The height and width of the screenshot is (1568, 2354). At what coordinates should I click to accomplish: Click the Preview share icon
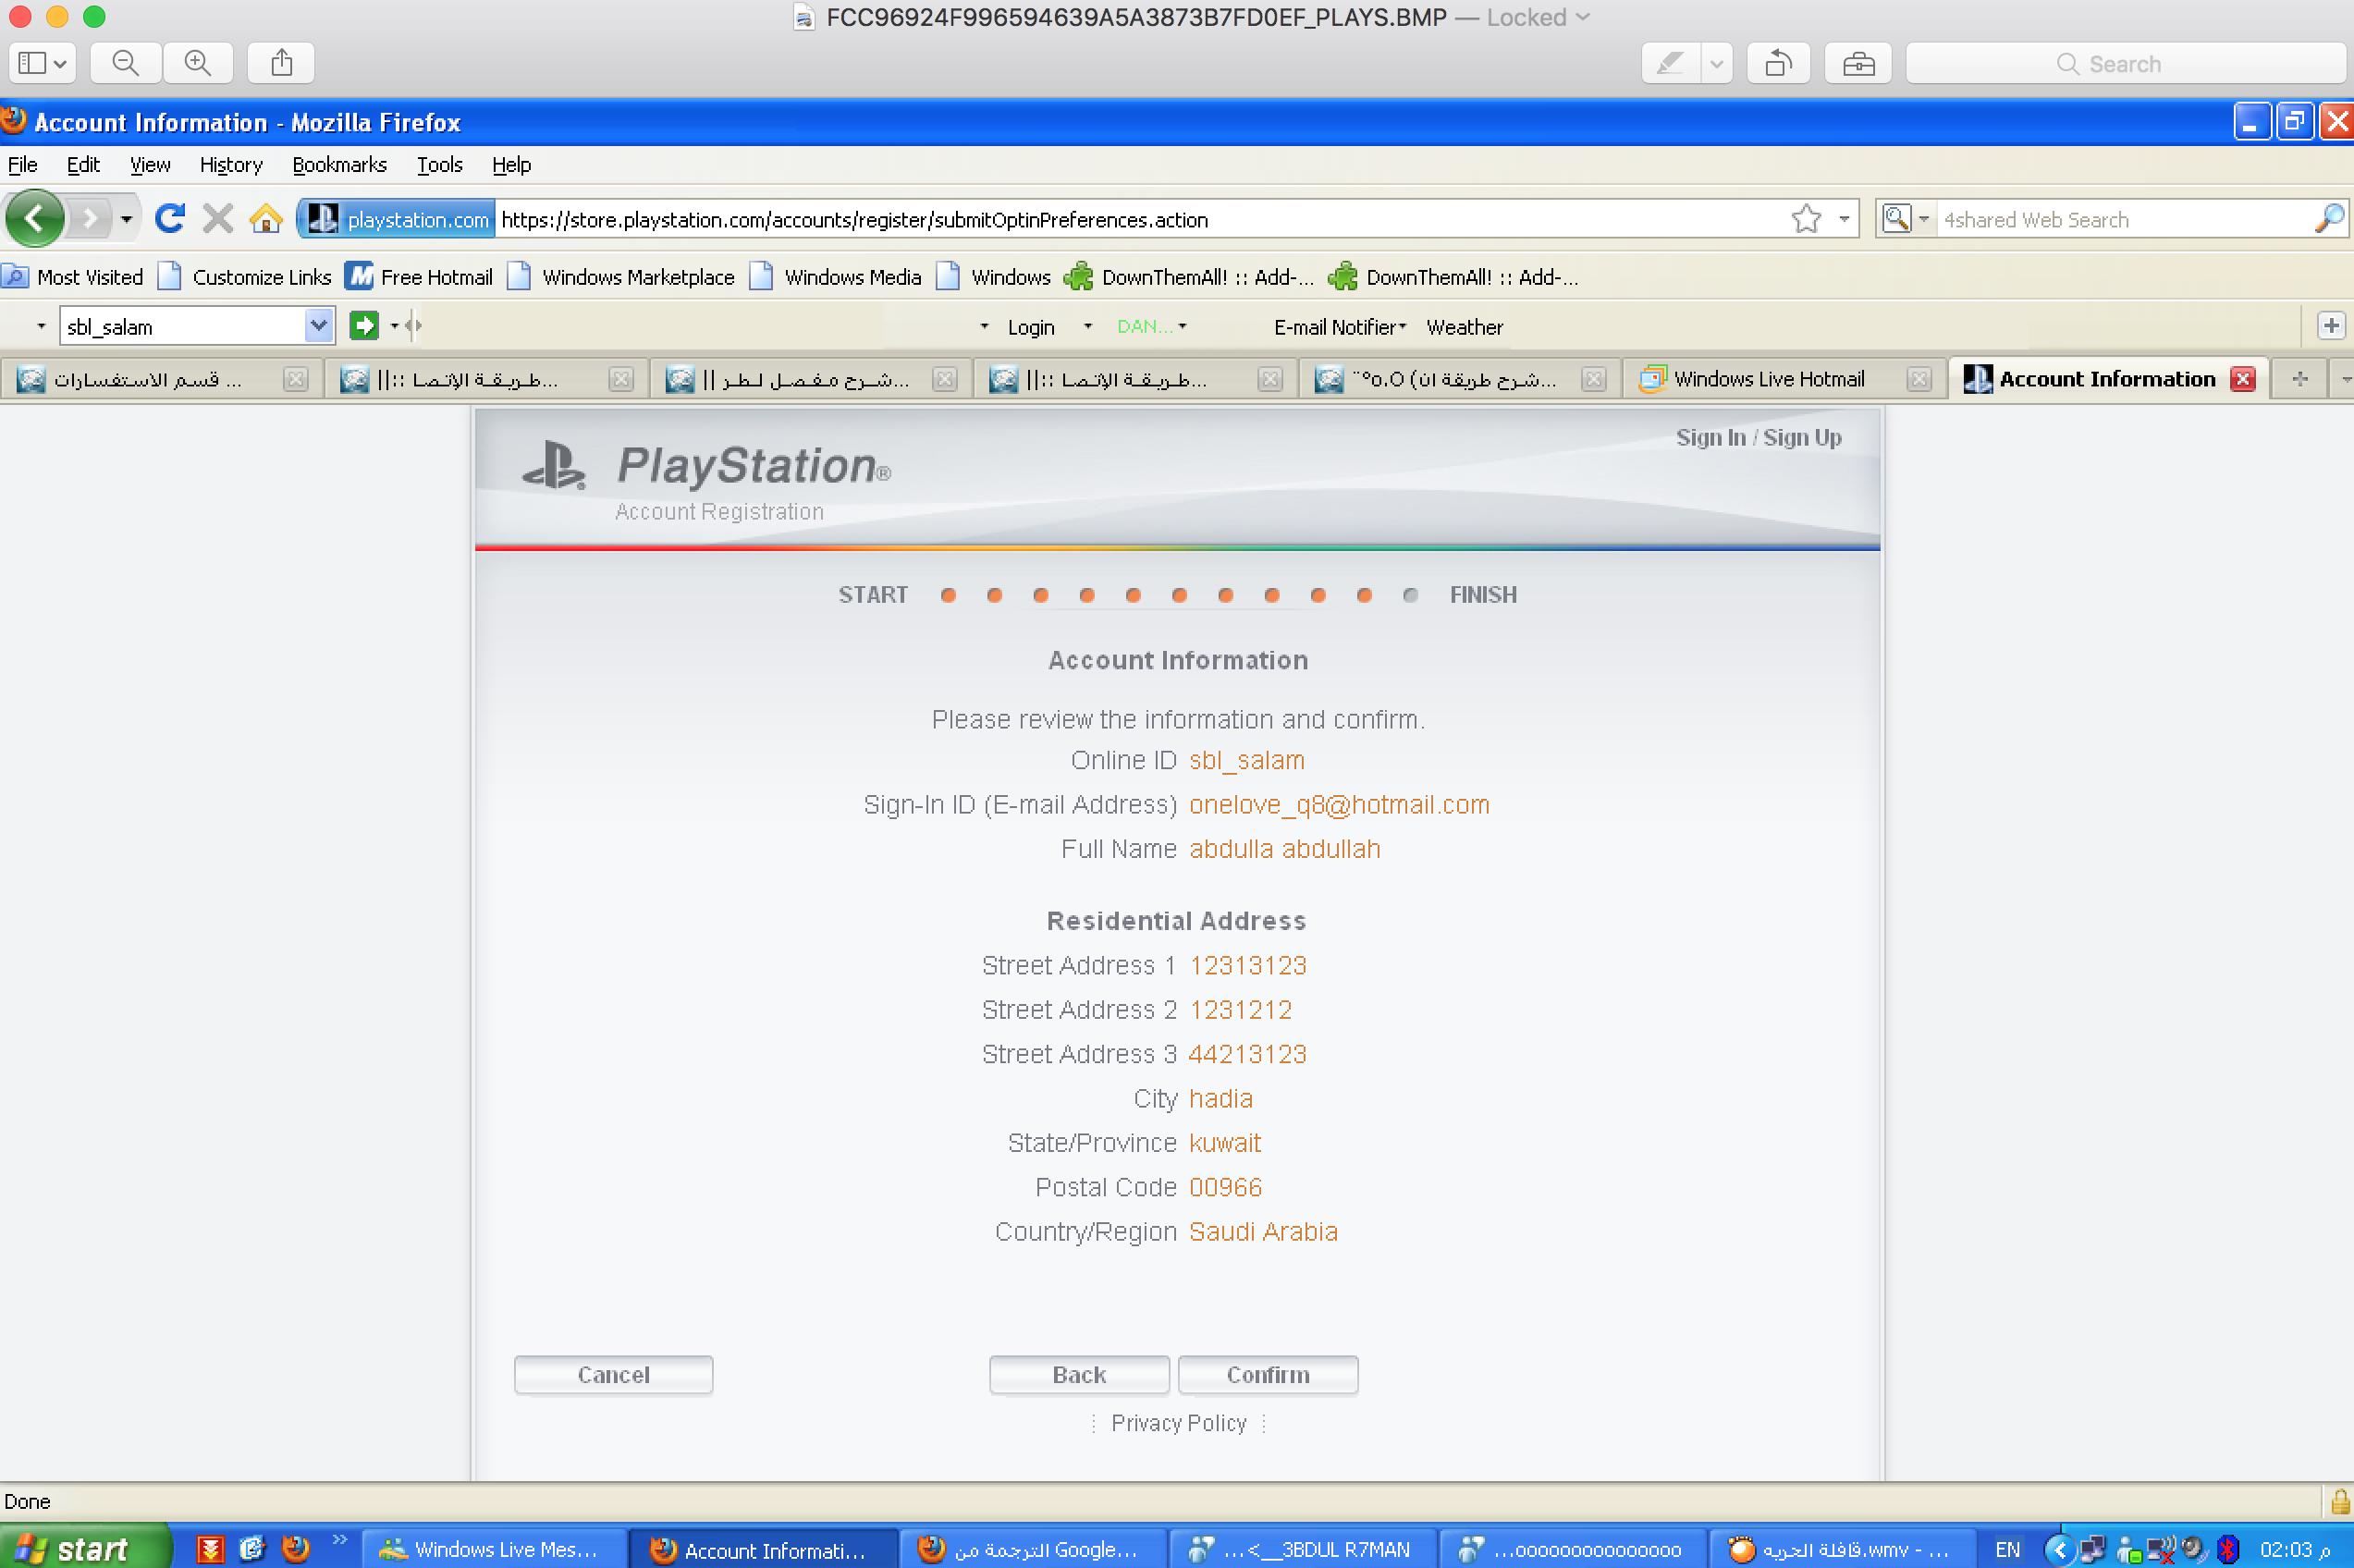point(282,63)
